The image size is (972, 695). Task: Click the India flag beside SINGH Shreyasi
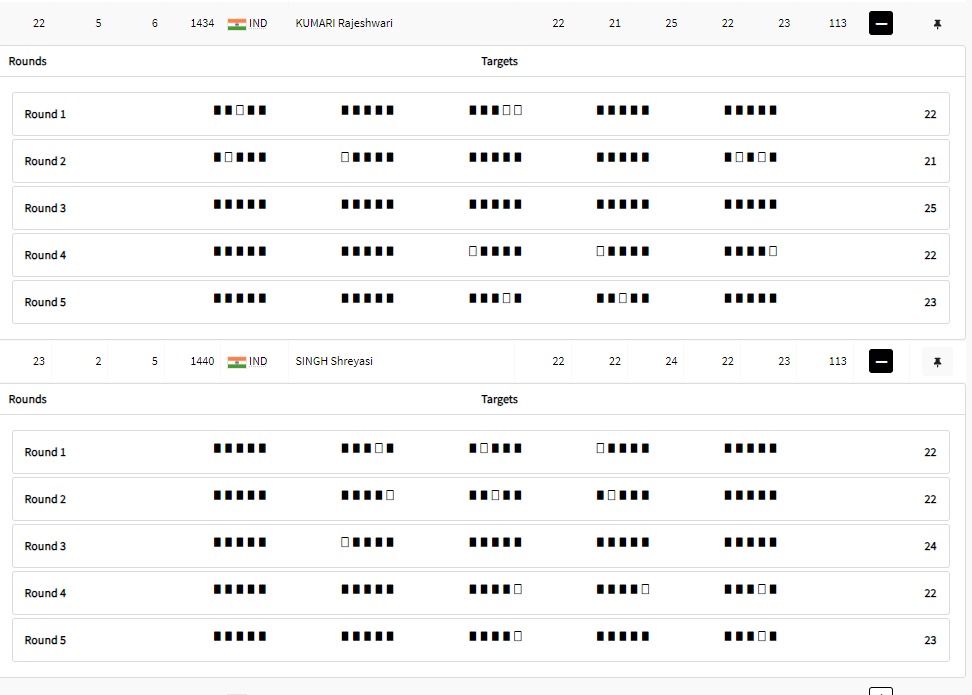[x=237, y=362]
